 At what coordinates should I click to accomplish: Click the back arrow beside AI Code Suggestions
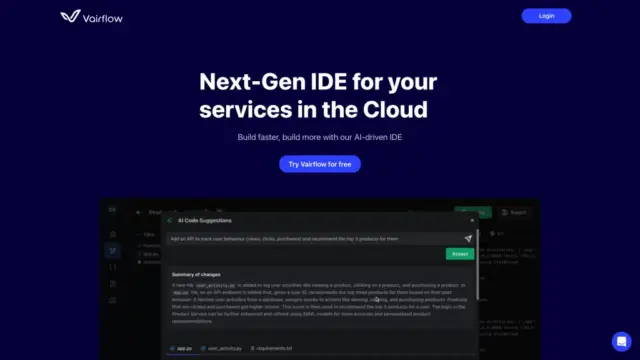[170, 220]
